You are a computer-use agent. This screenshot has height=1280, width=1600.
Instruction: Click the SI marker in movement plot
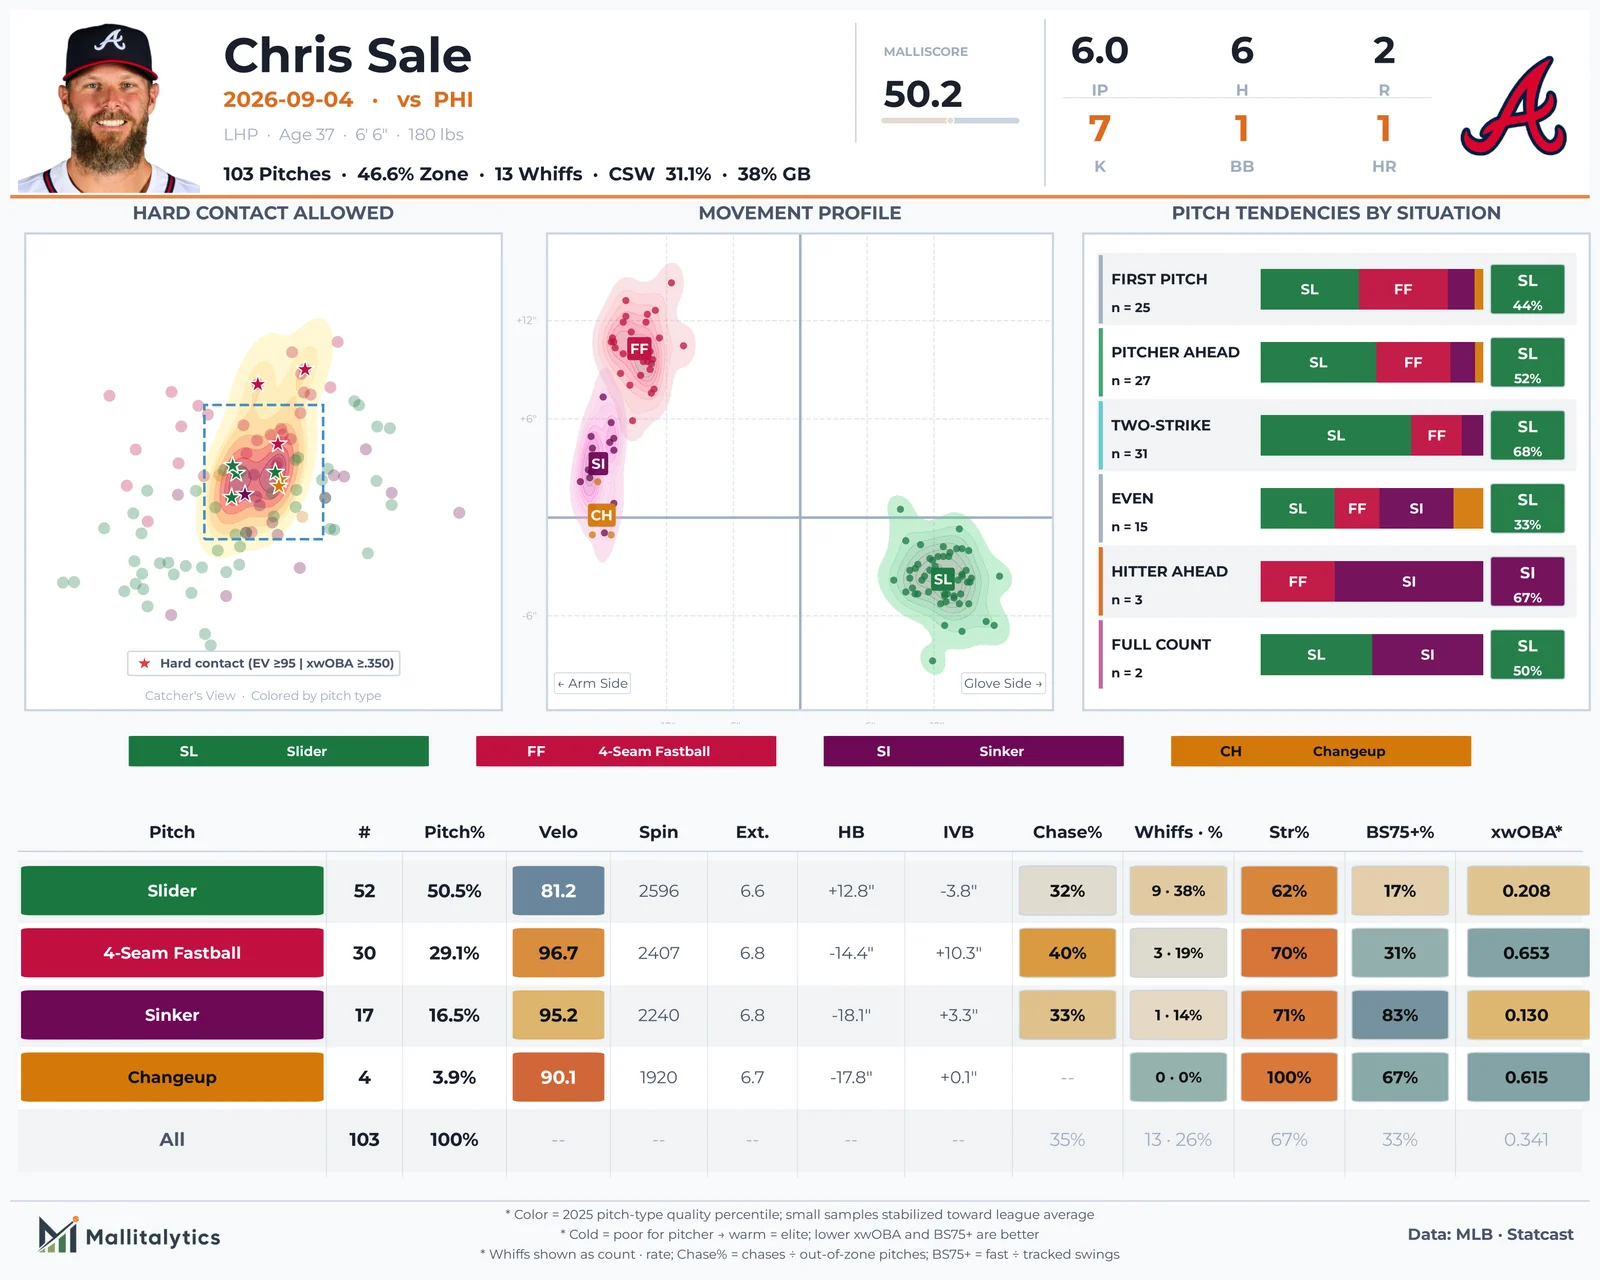598,464
